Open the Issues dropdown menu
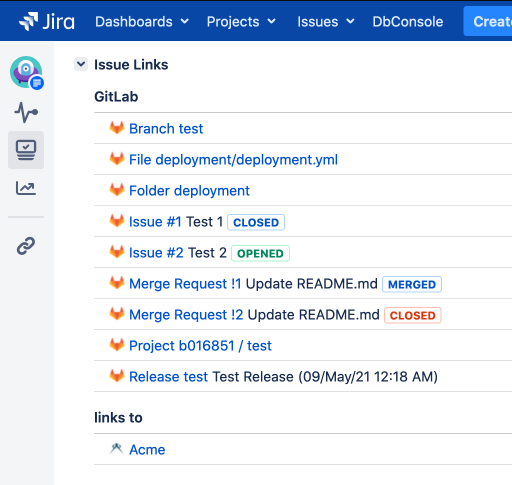The width and height of the screenshot is (512, 485). pos(326,22)
